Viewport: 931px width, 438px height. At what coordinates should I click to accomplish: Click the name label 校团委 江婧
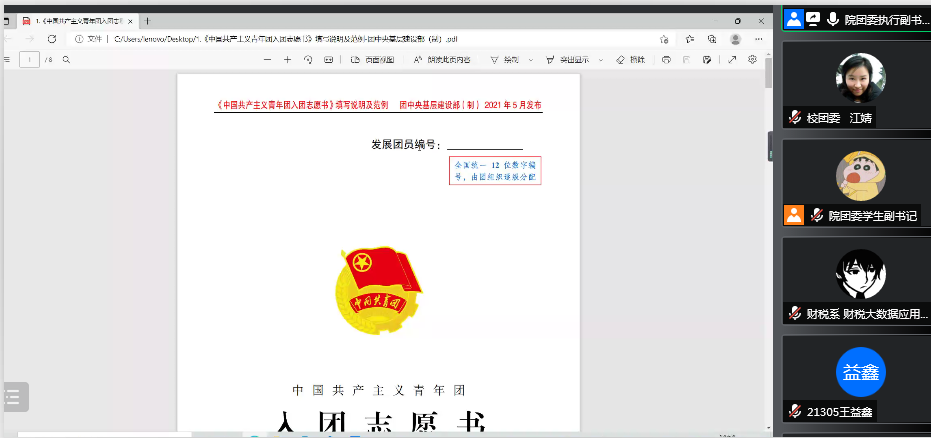point(839,118)
